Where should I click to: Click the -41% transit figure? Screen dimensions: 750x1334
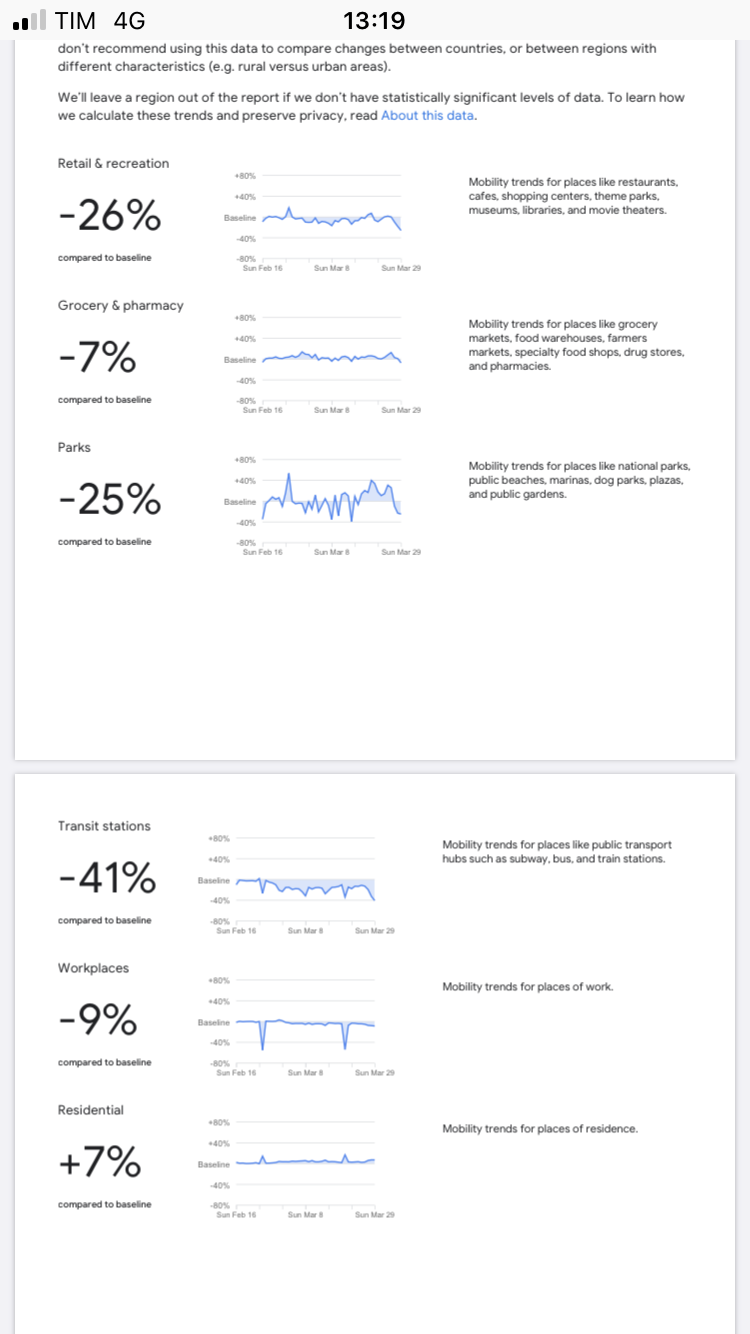coord(107,878)
